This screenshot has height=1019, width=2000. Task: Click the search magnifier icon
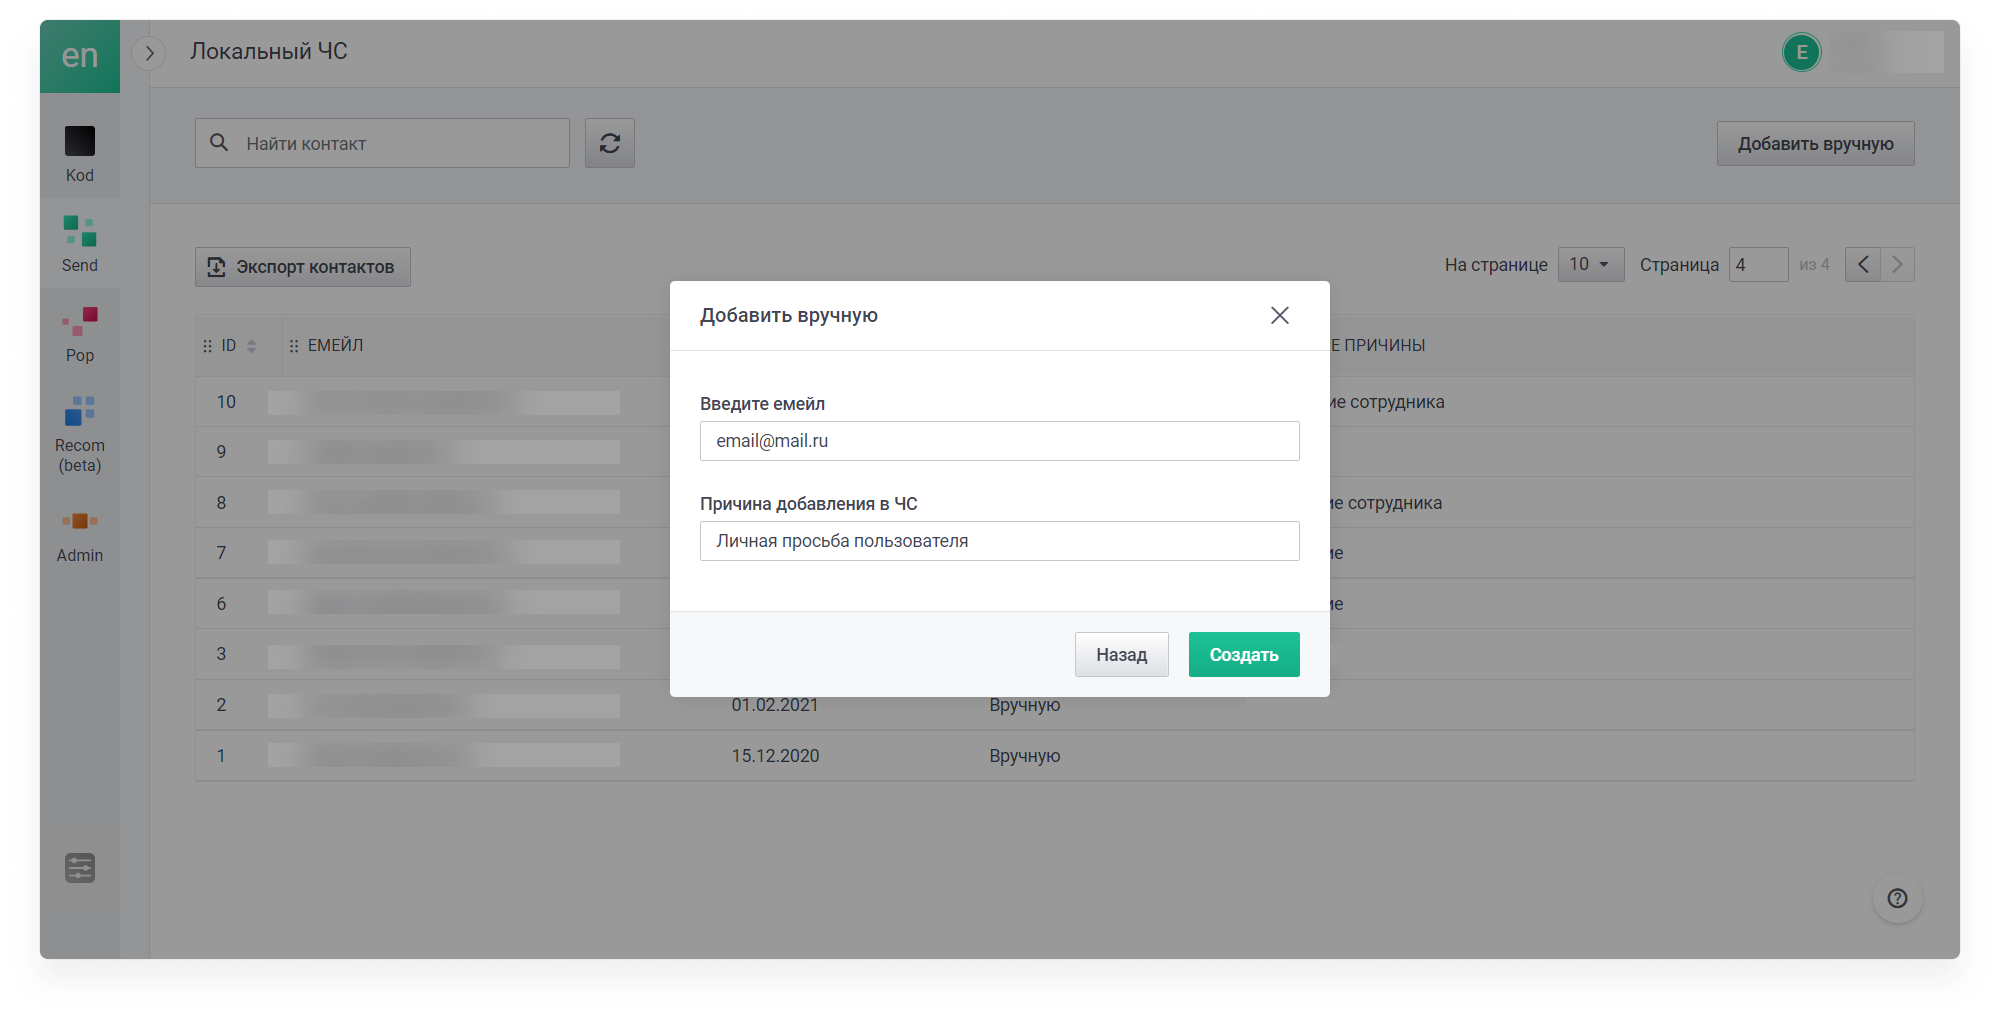point(219,143)
